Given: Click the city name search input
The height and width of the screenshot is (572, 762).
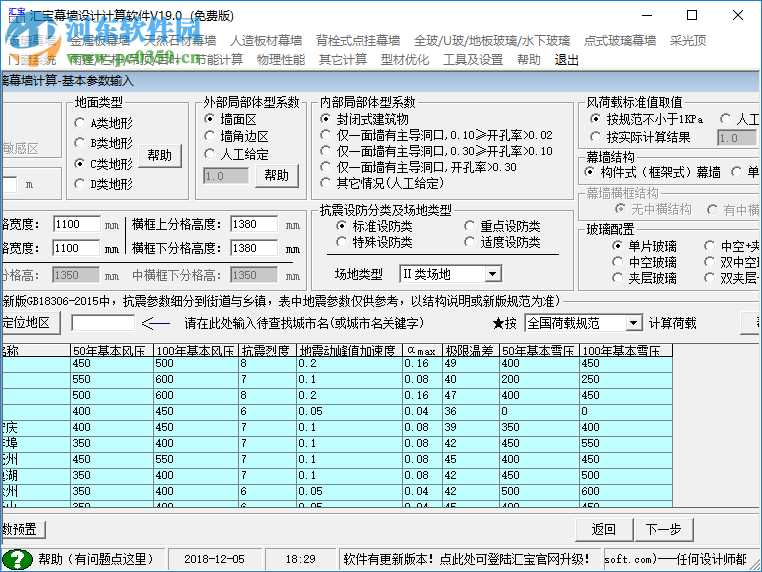Looking at the screenshot, I should click(103, 323).
